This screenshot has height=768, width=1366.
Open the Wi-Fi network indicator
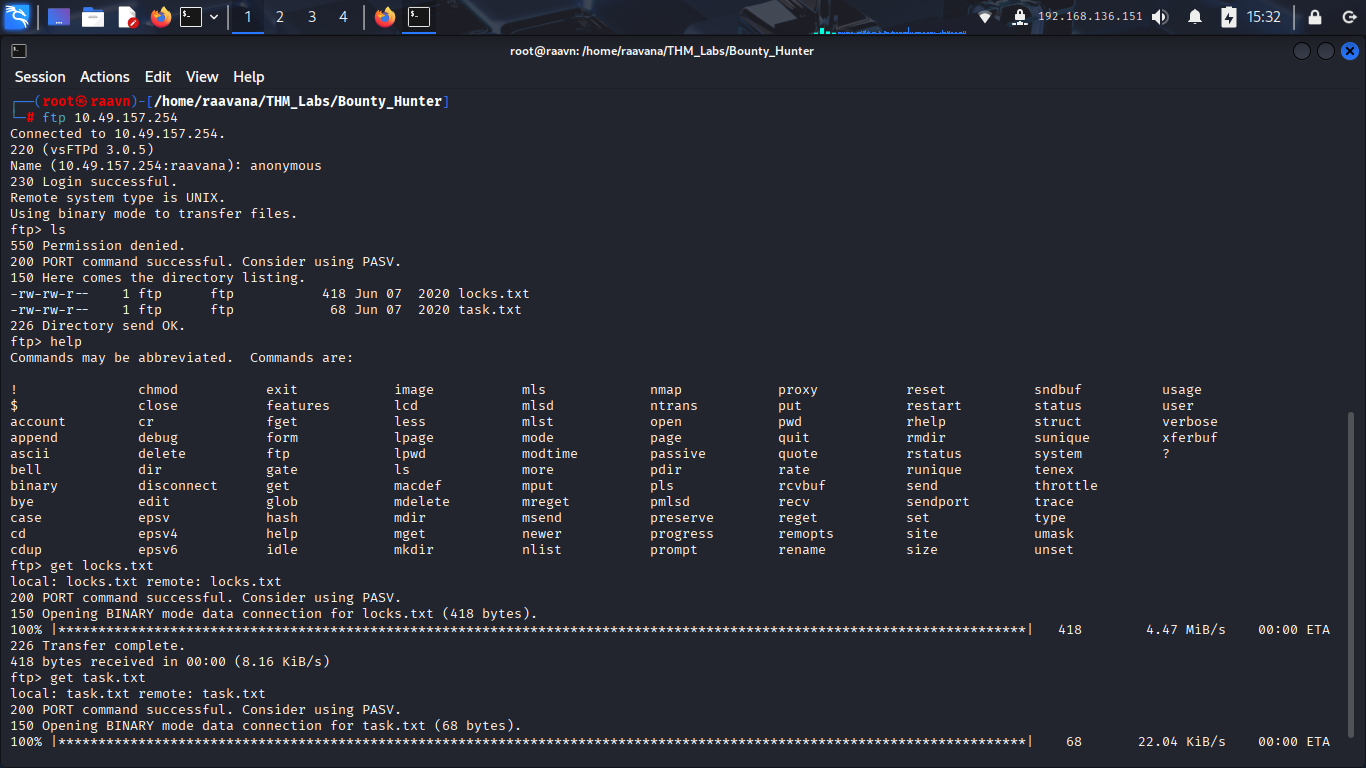pos(985,17)
